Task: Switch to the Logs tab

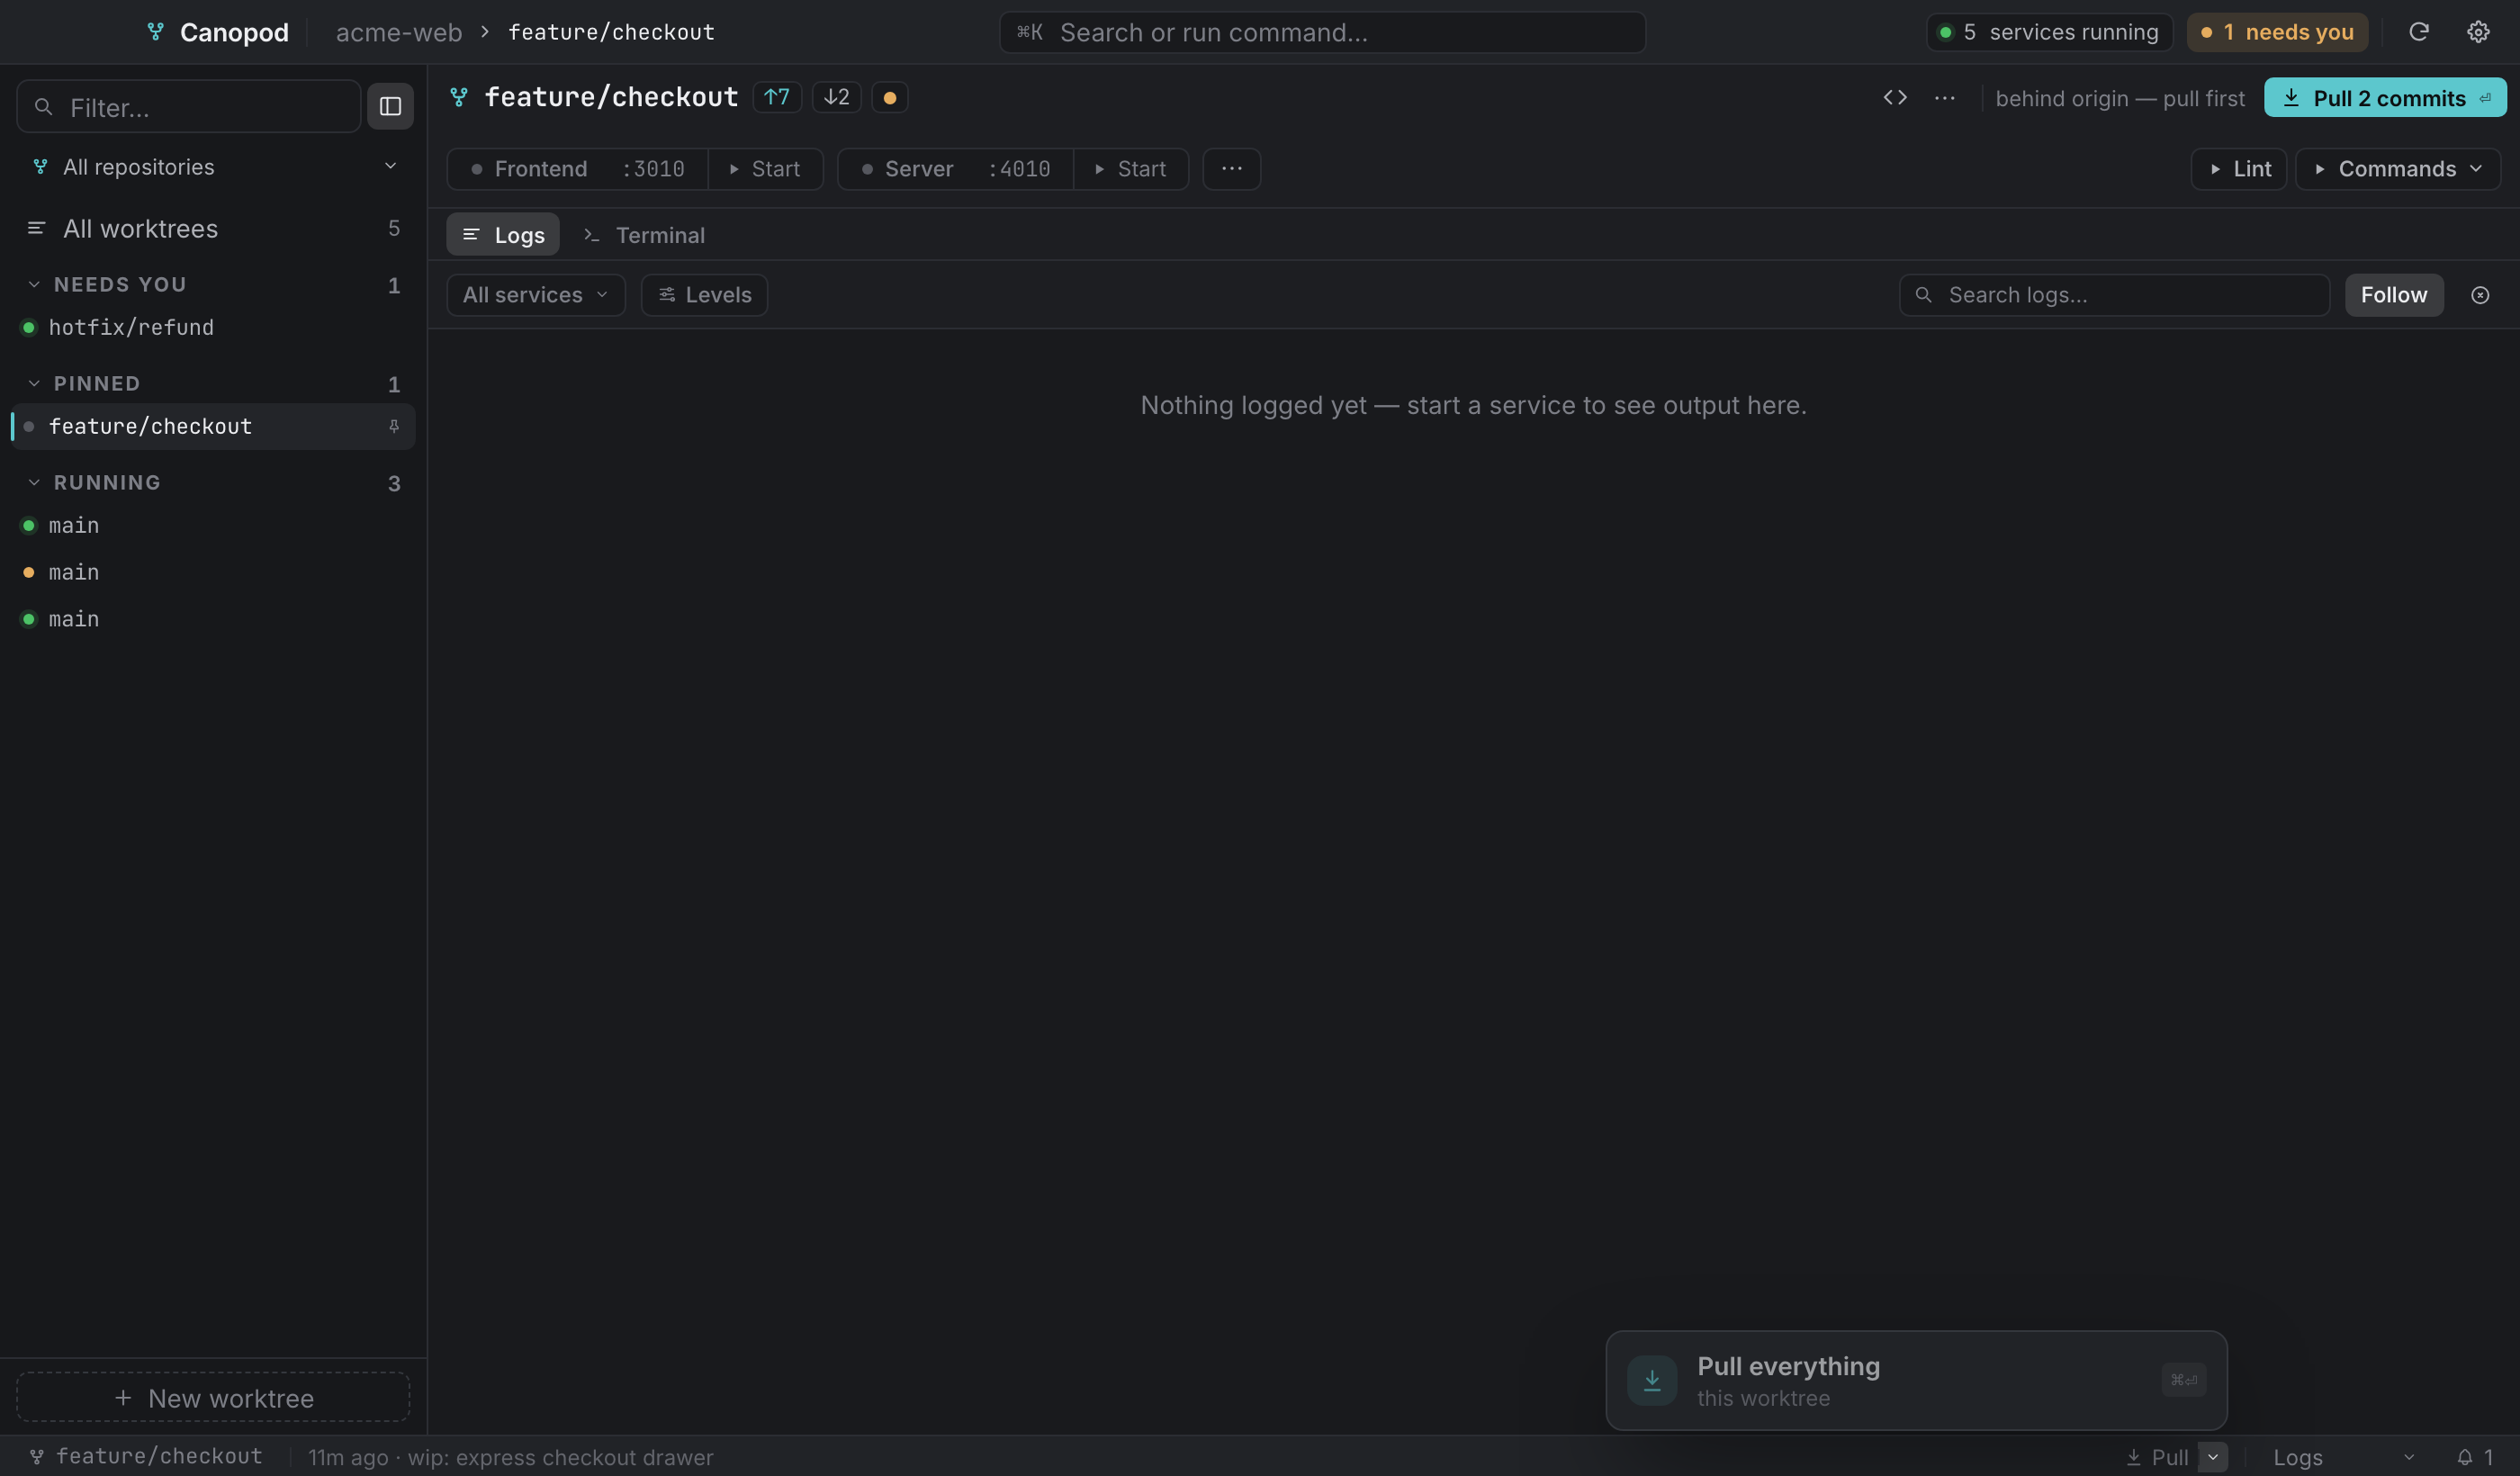Action: click(x=503, y=235)
